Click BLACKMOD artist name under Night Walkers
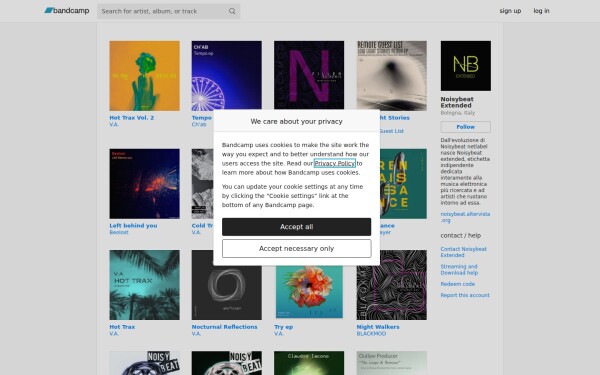 371,334
